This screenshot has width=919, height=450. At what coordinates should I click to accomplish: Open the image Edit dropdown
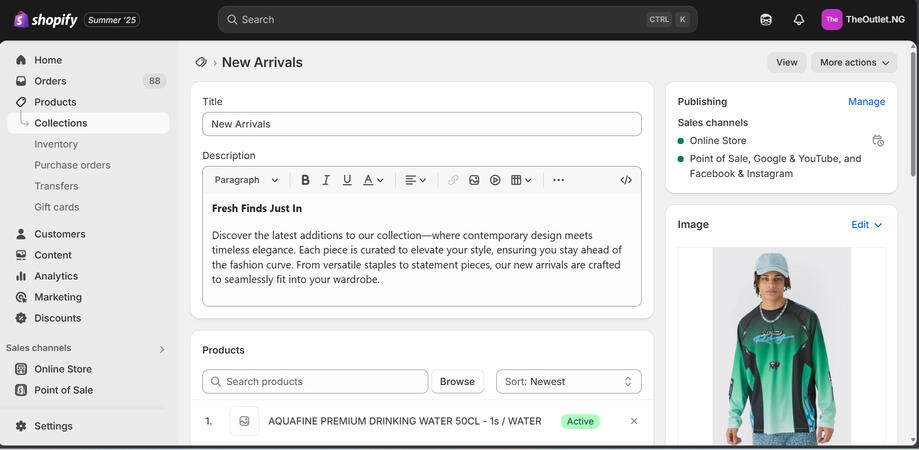(867, 225)
